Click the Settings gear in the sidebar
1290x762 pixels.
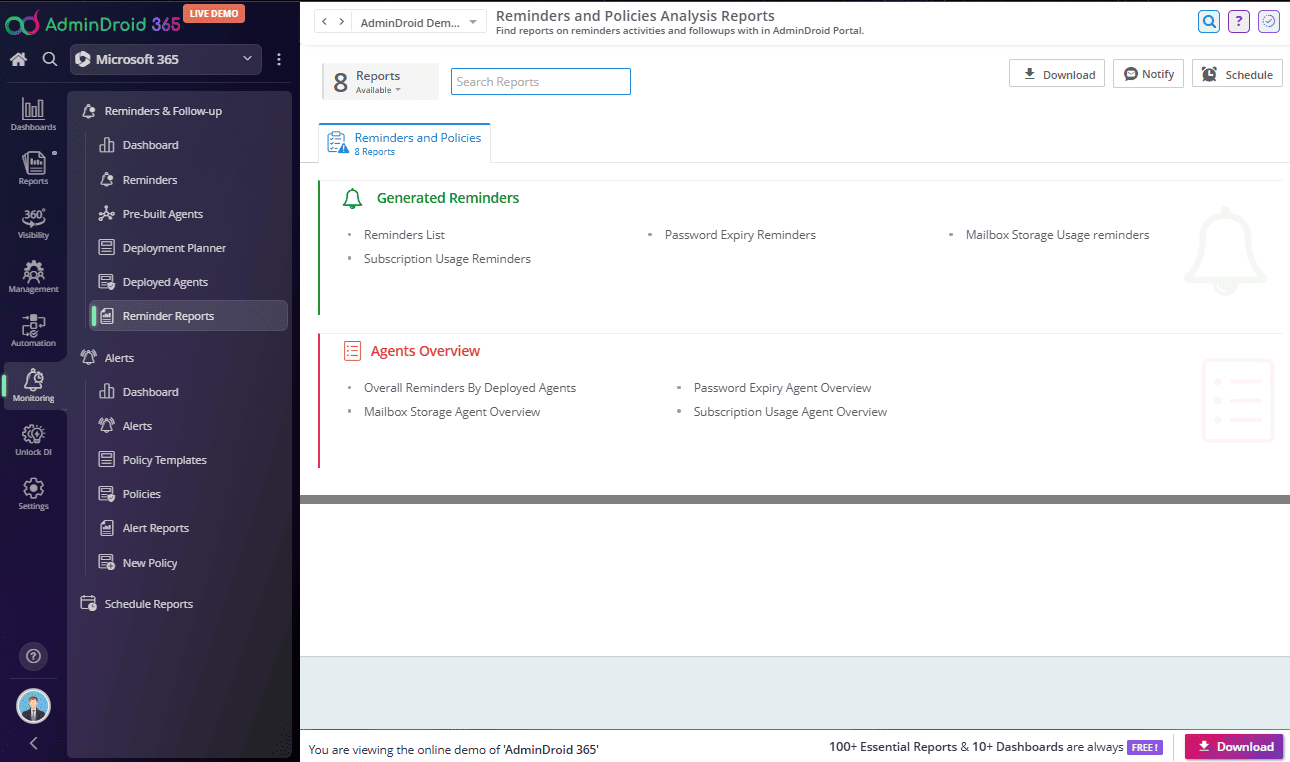point(33,493)
